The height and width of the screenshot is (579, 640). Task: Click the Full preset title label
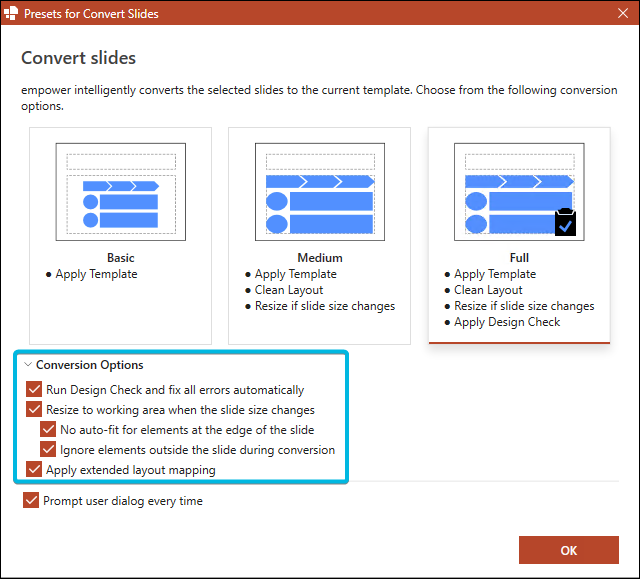519,258
